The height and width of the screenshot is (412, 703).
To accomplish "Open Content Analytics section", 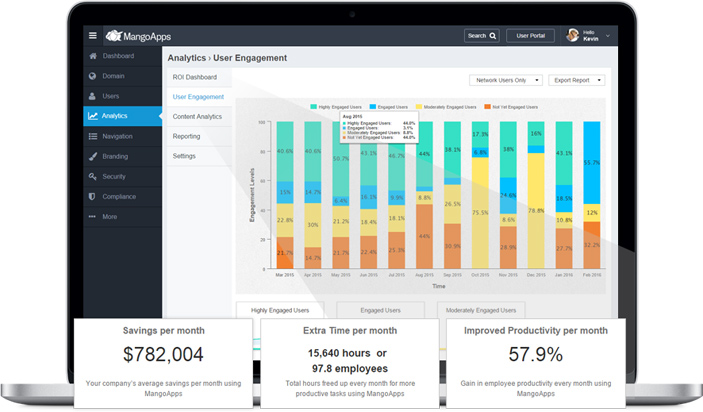I will (x=197, y=117).
